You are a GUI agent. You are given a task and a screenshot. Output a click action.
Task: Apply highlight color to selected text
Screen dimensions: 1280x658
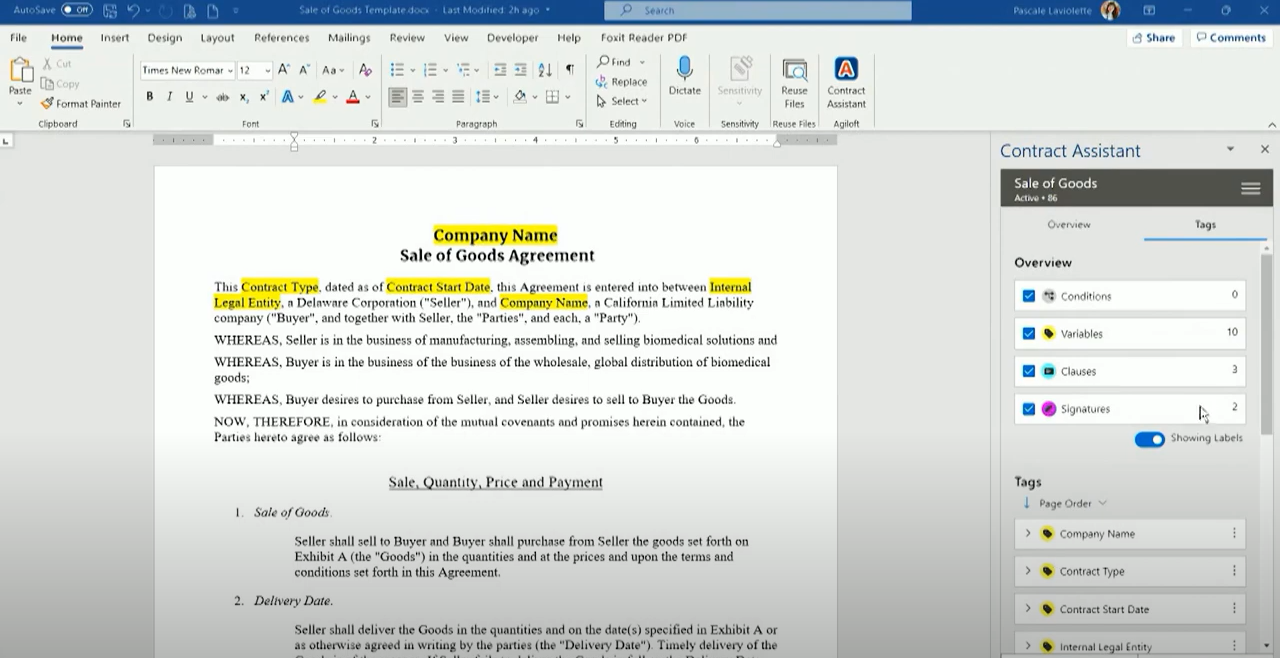(319, 96)
